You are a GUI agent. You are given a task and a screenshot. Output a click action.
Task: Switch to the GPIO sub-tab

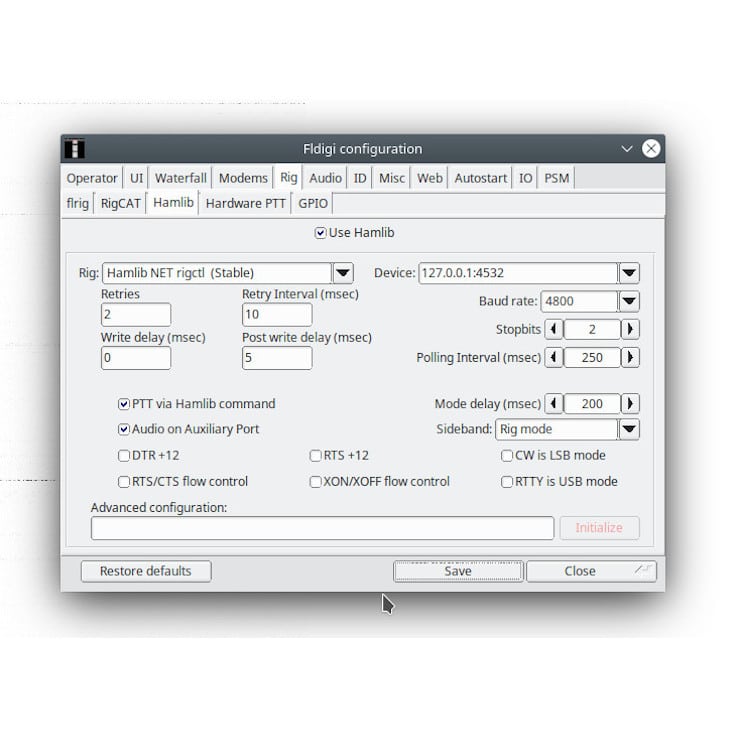coord(313,204)
